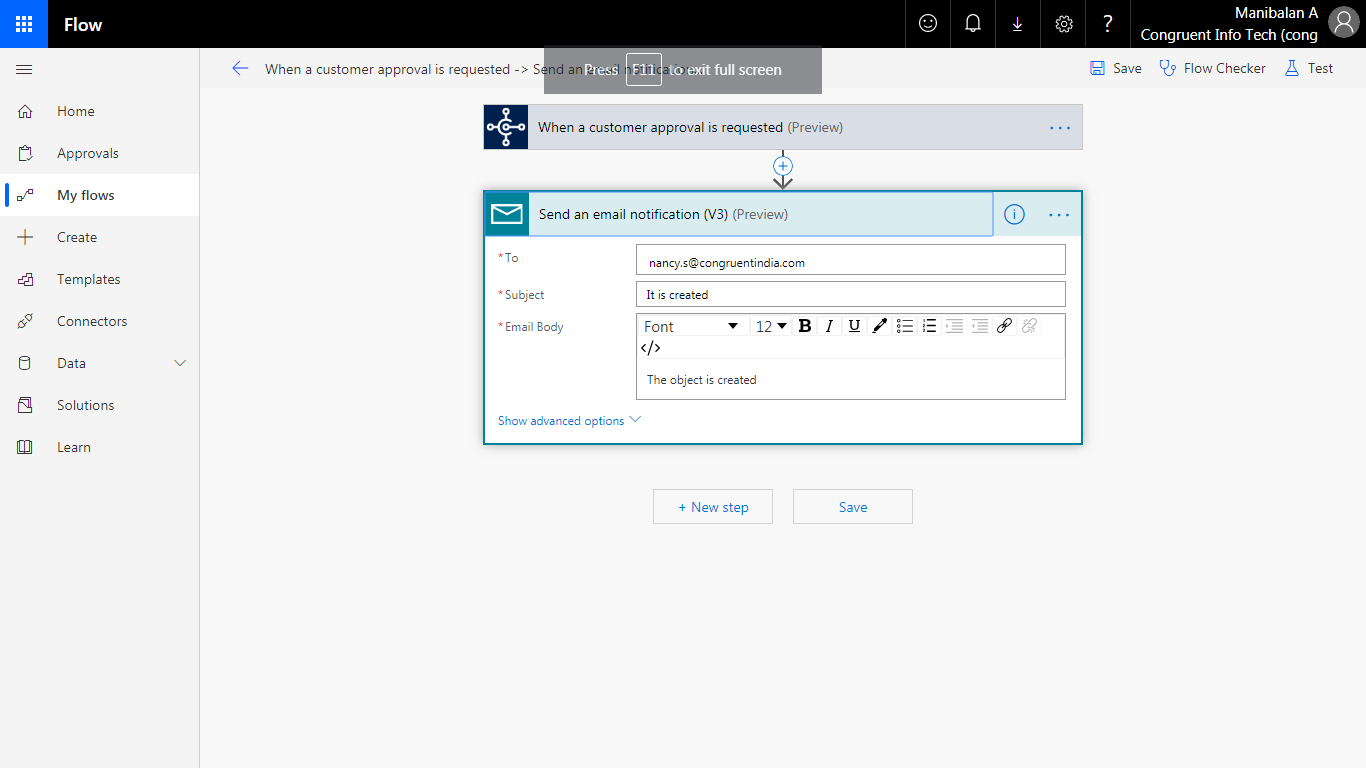1366x768 pixels.
Task: Toggle italic formatting in email body
Action: pos(829,326)
